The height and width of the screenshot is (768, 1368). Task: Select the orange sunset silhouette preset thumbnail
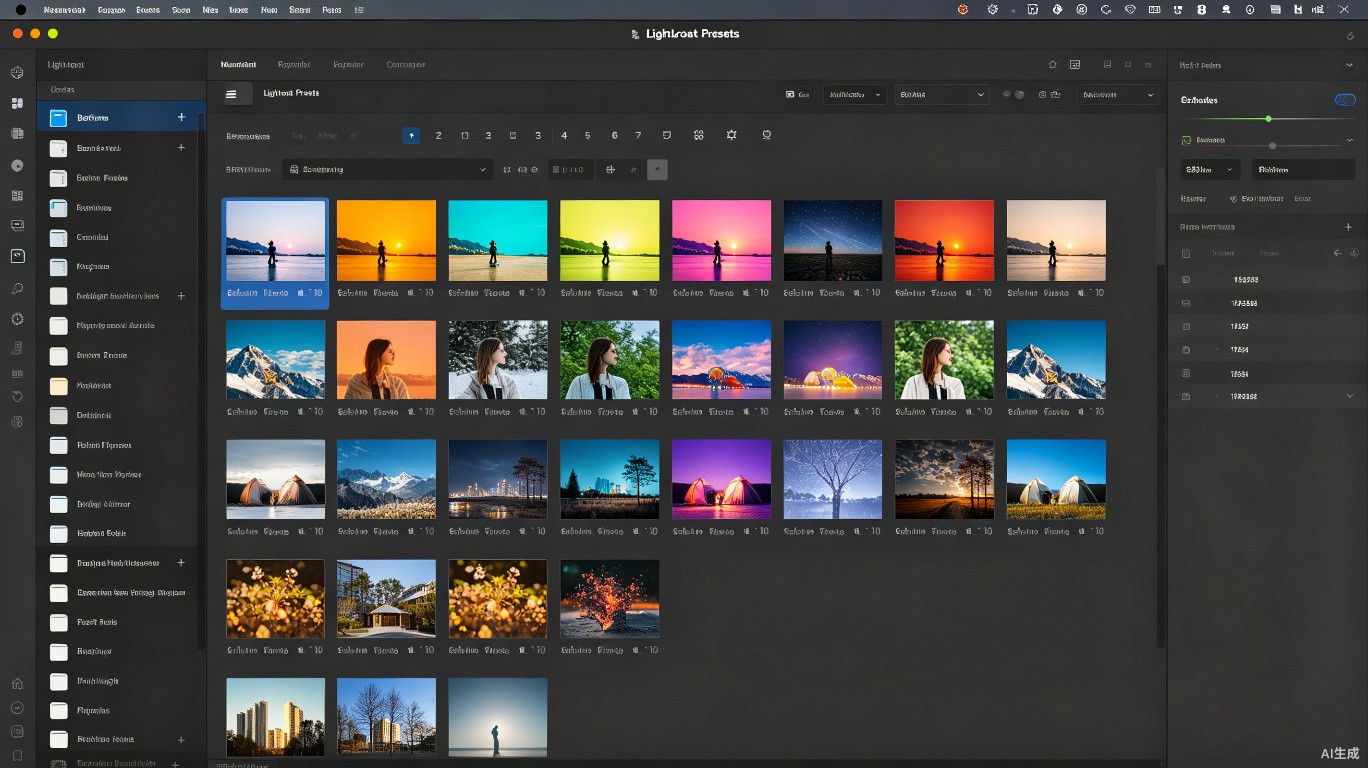point(386,240)
